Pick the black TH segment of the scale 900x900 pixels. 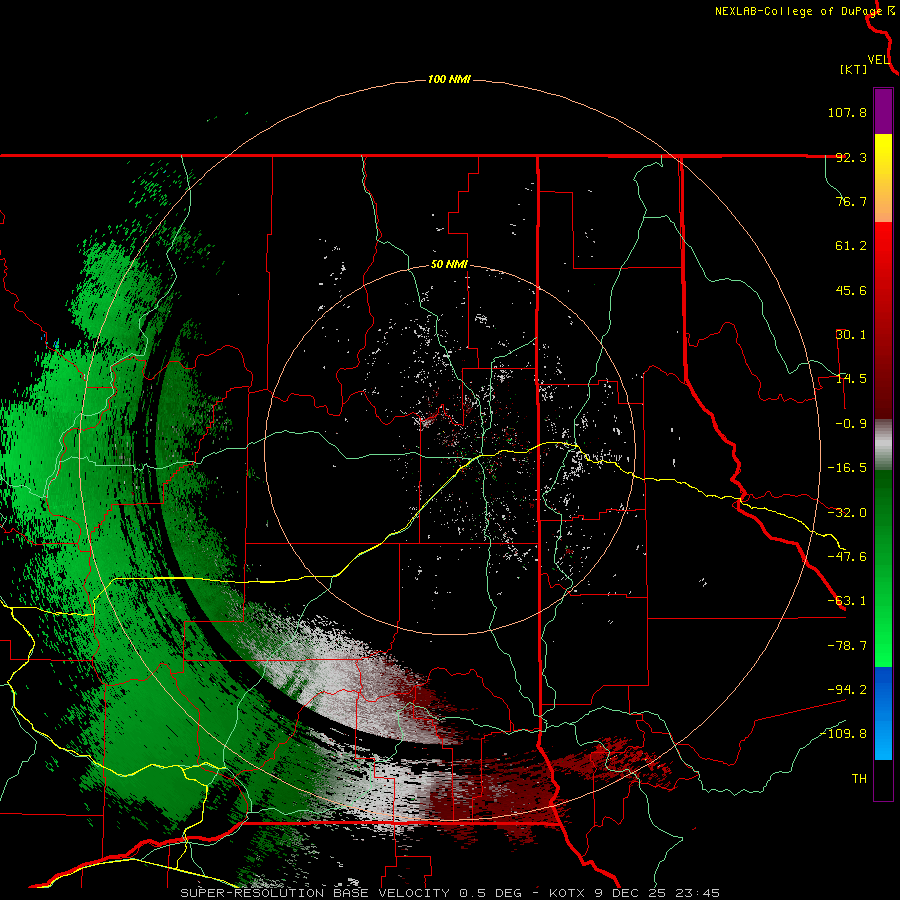(x=883, y=780)
